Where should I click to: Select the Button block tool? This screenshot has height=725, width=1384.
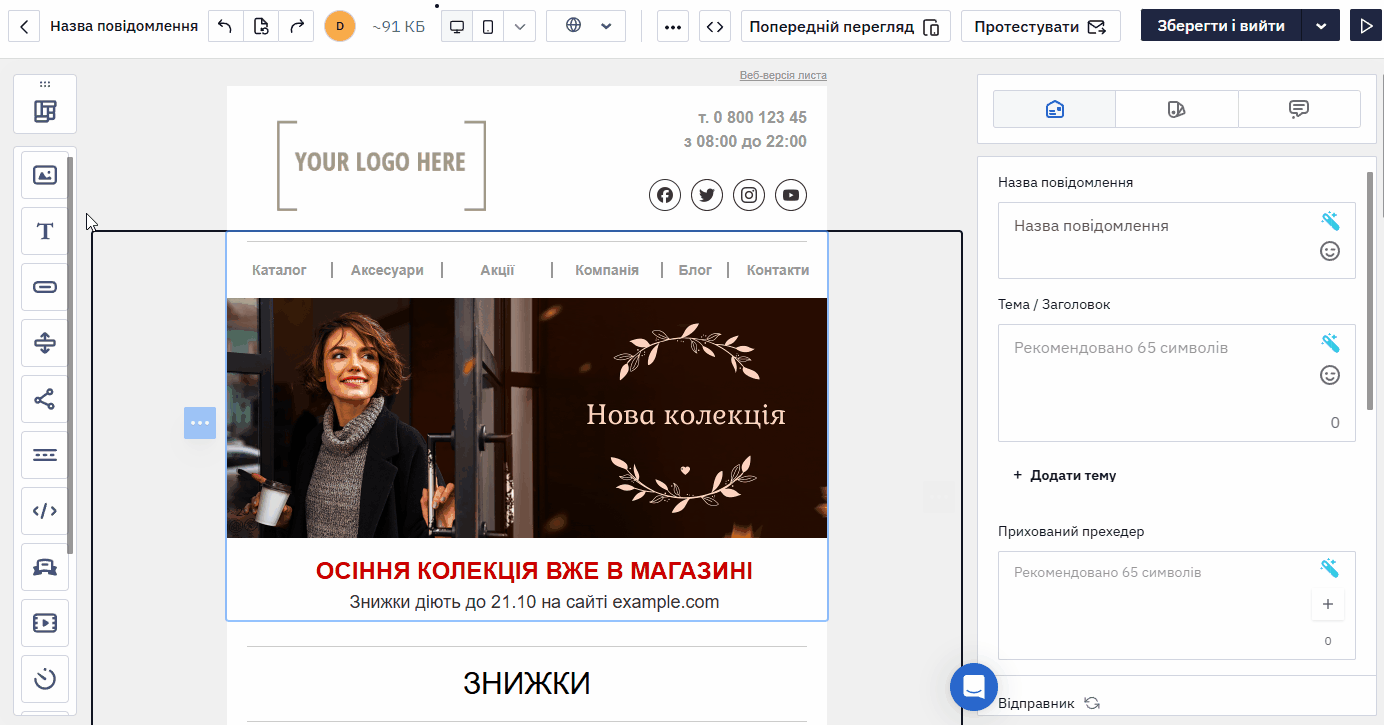click(x=45, y=287)
